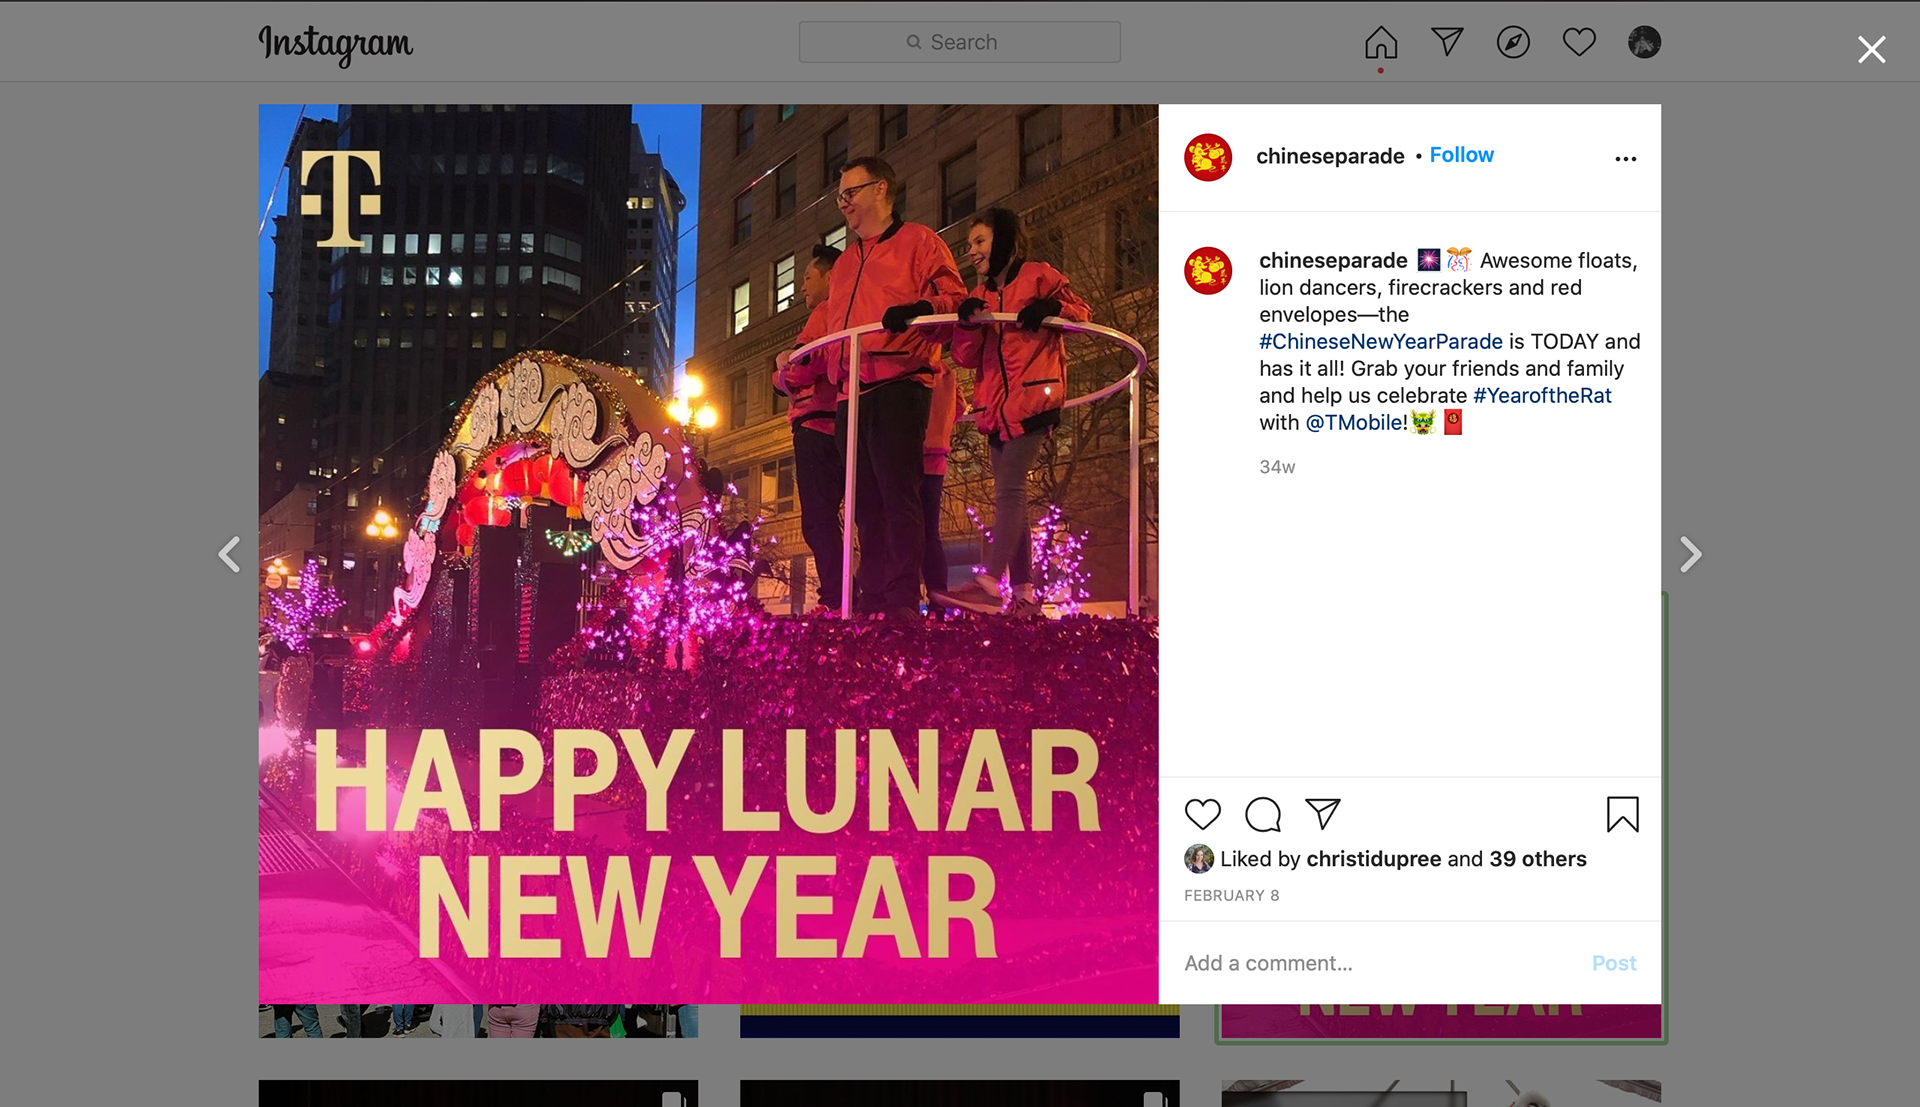Save the post with bookmark icon
Image resolution: width=1920 pixels, height=1107 pixels.
[x=1622, y=814]
